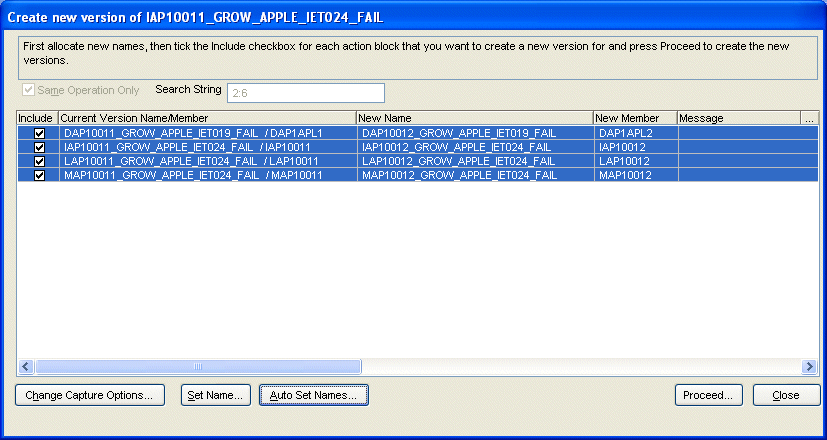Click the Message column header

tap(738, 118)
